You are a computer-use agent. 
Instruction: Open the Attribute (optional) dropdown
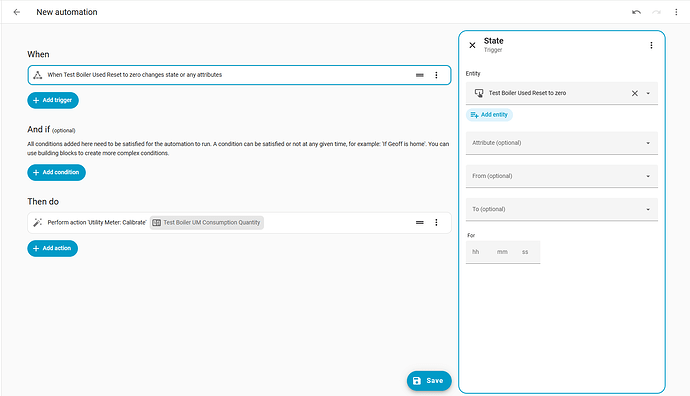coord(562,143)
